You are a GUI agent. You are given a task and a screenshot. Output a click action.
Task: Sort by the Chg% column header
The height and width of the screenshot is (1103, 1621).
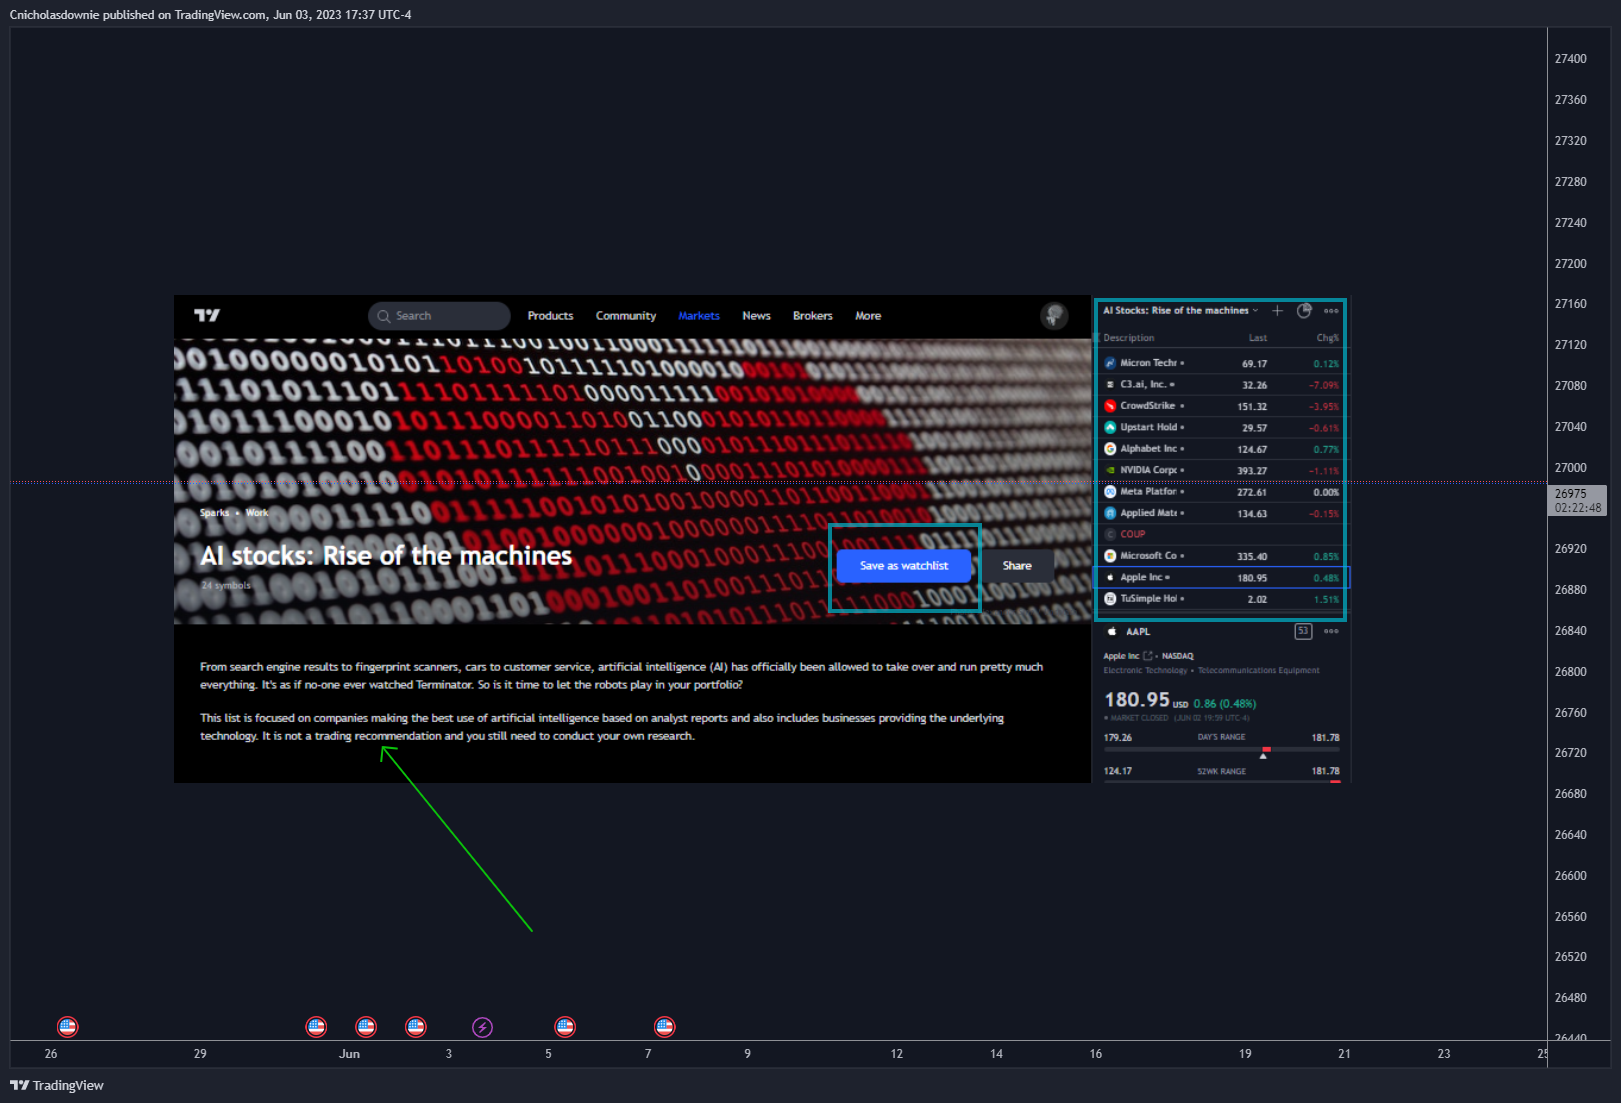click(x=1328, y=338)
